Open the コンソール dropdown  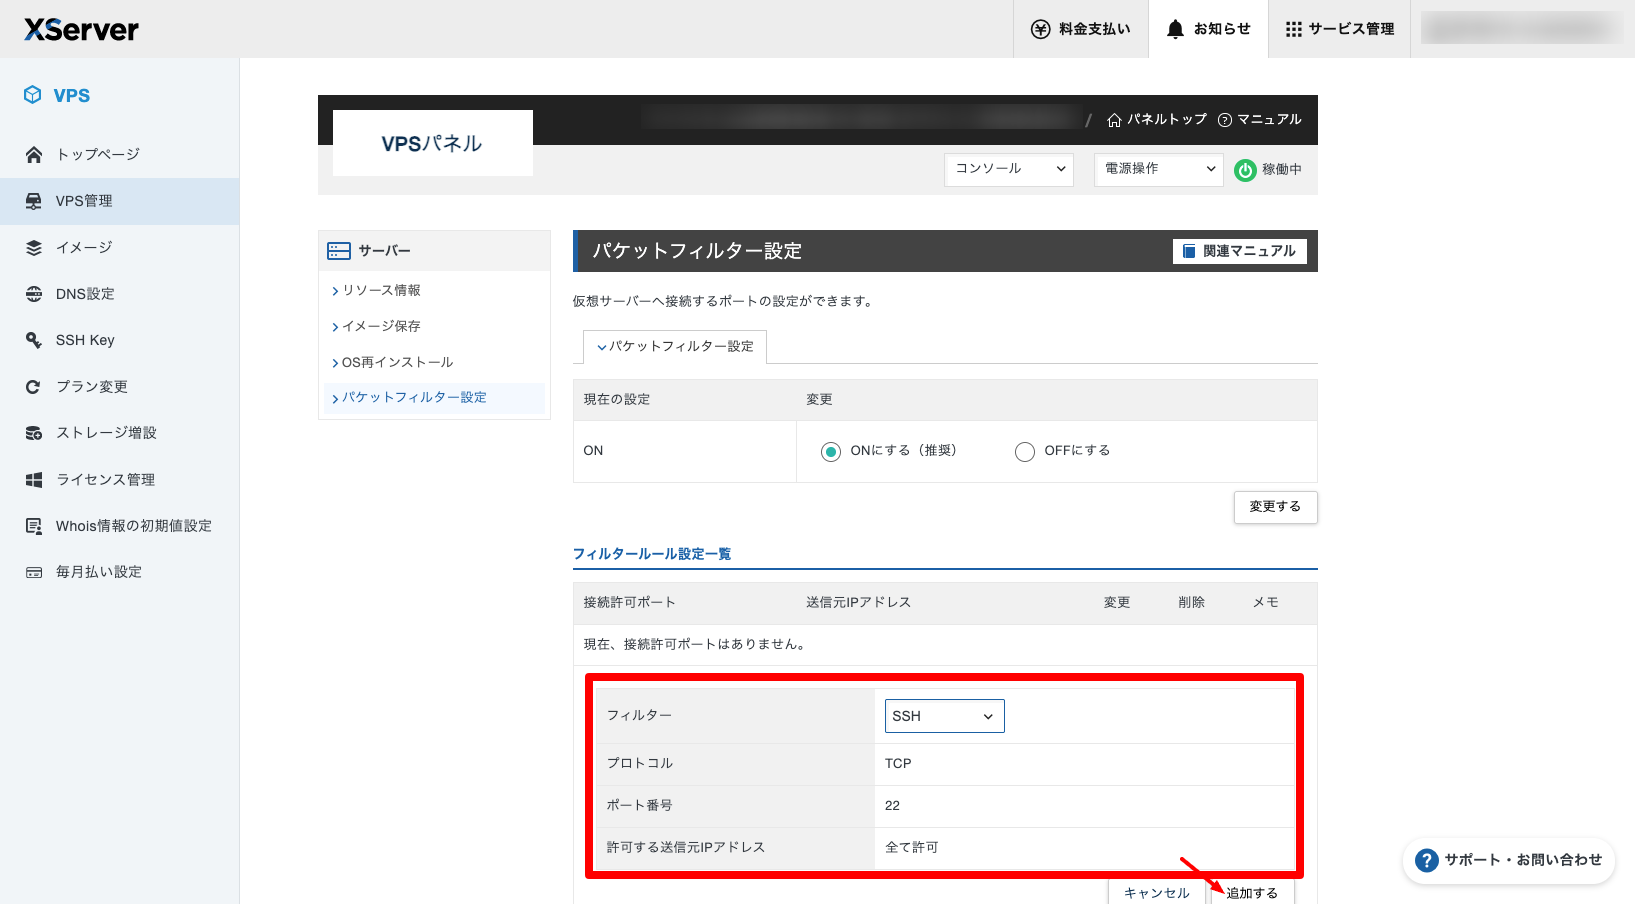1008,169
